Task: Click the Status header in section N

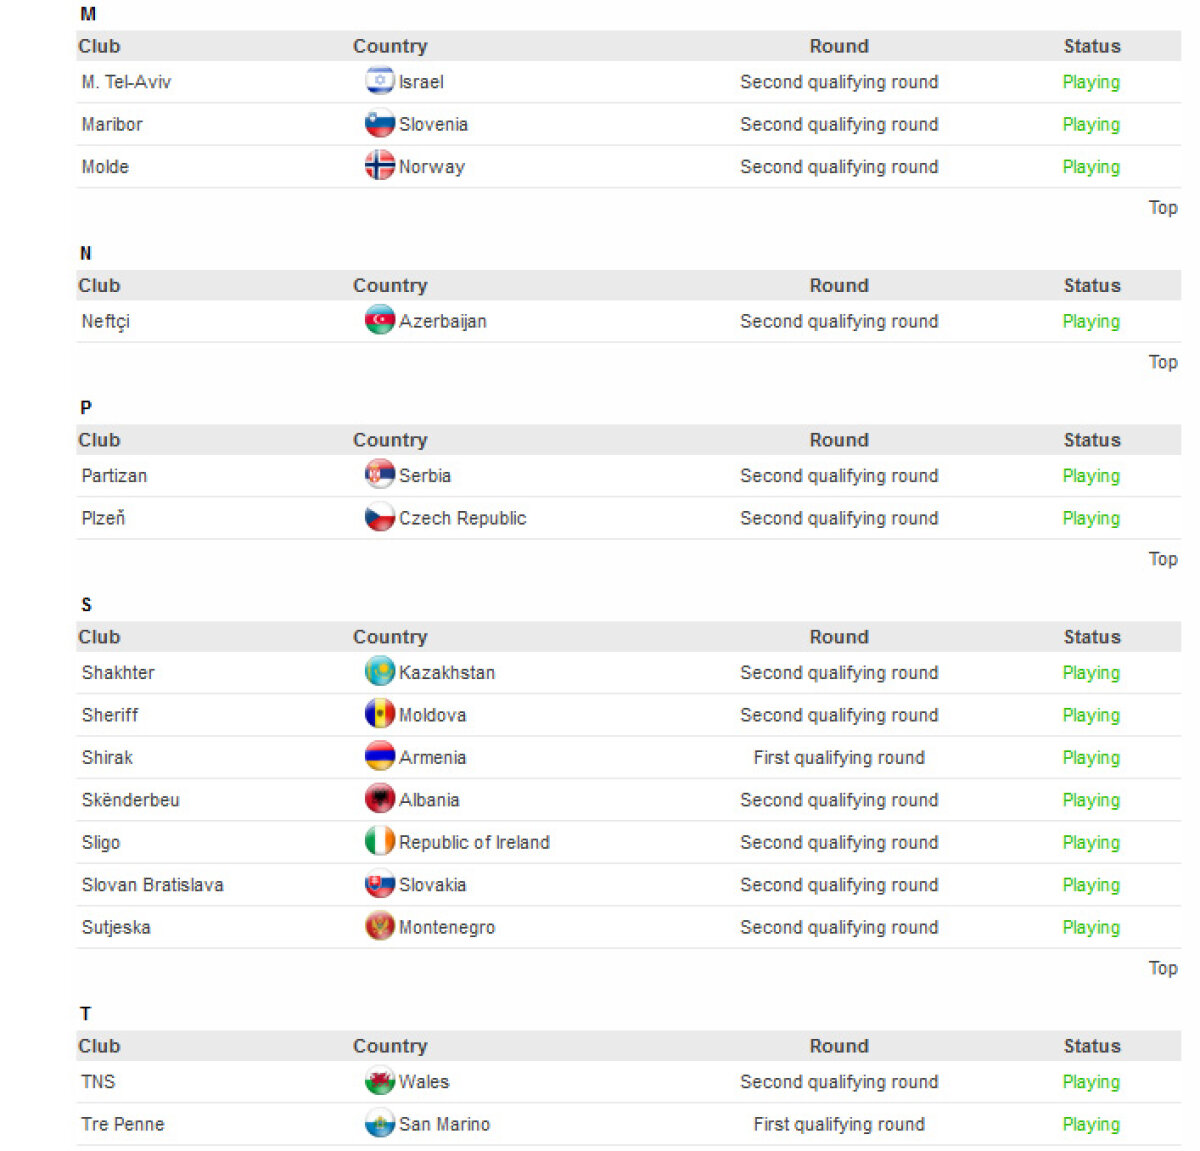Action: click(x=1091, y=286)
